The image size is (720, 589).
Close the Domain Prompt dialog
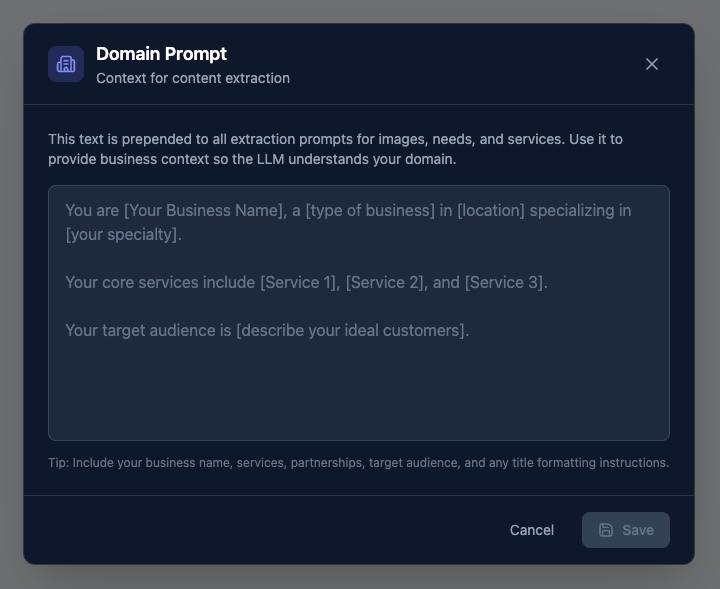pos(652,64)
